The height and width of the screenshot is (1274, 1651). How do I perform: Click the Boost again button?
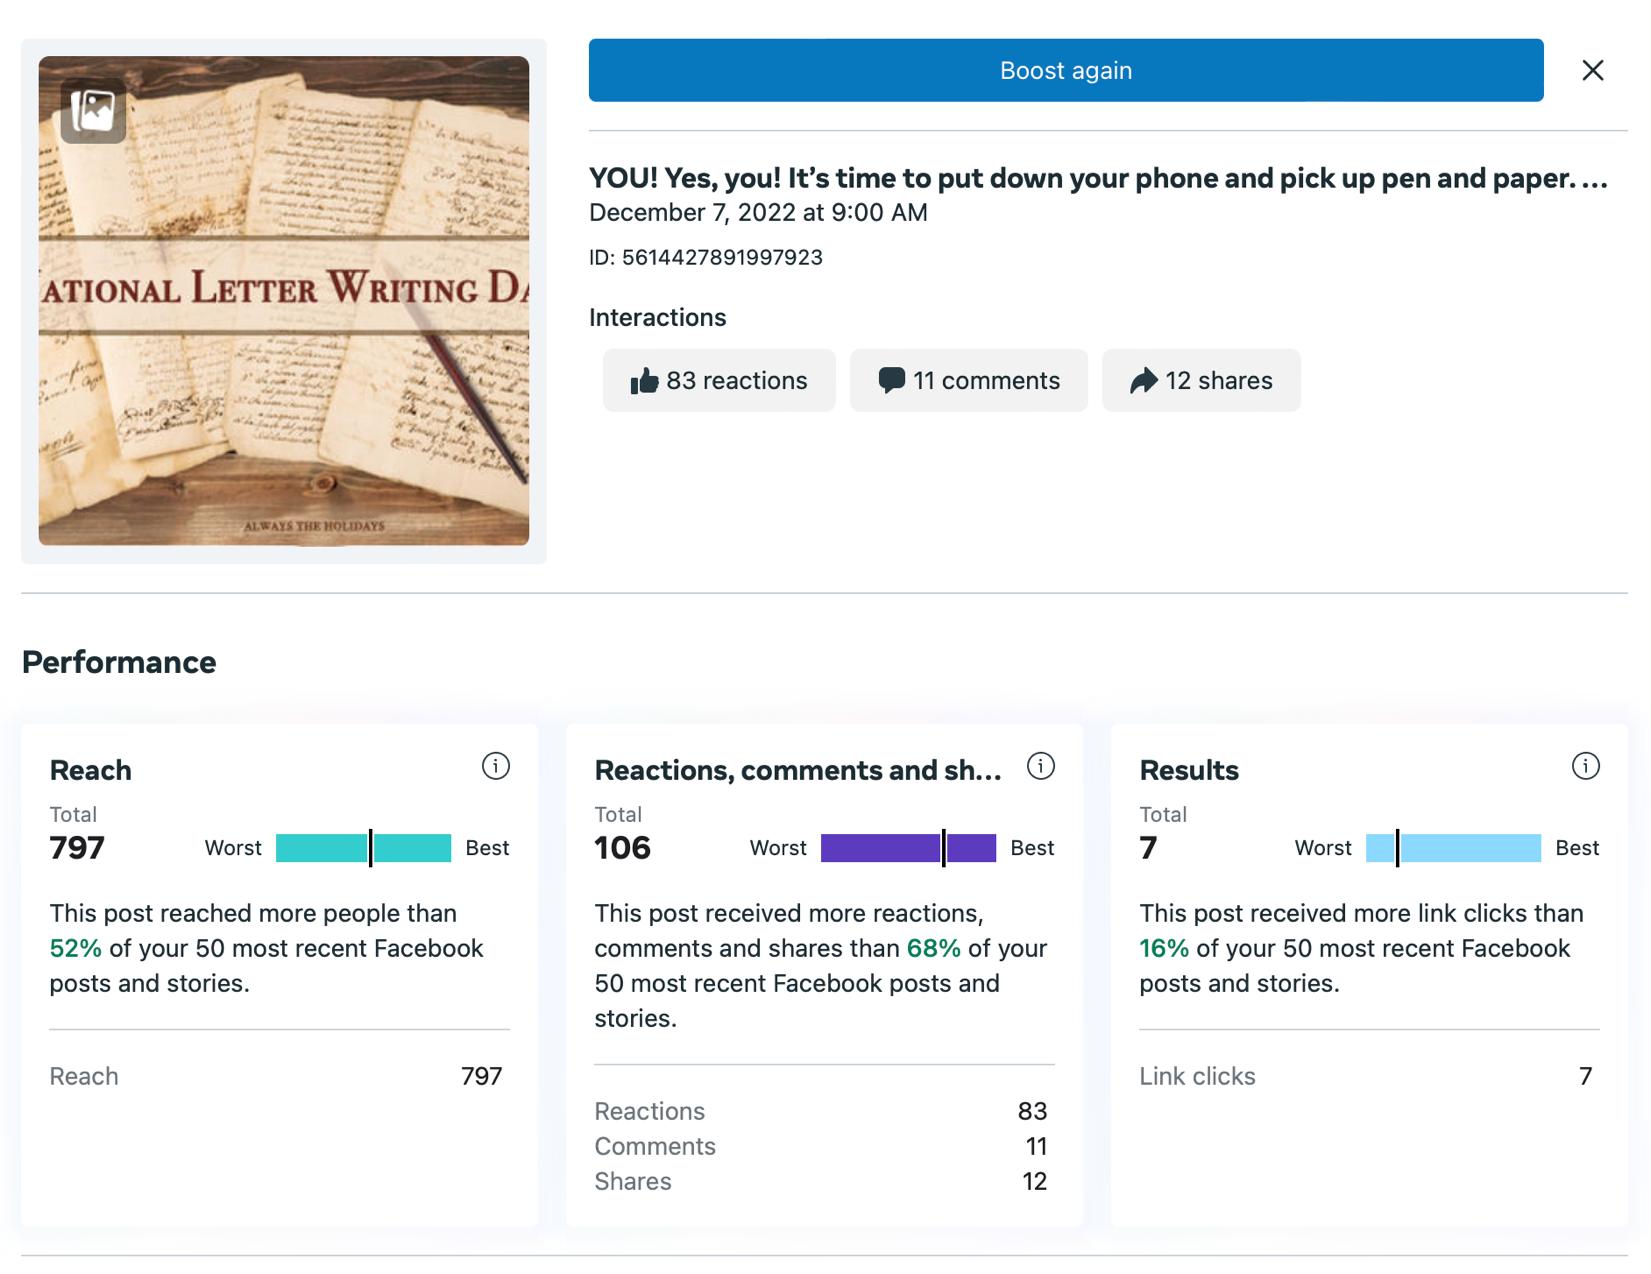pyautogui.click(x=1065, y=70)
